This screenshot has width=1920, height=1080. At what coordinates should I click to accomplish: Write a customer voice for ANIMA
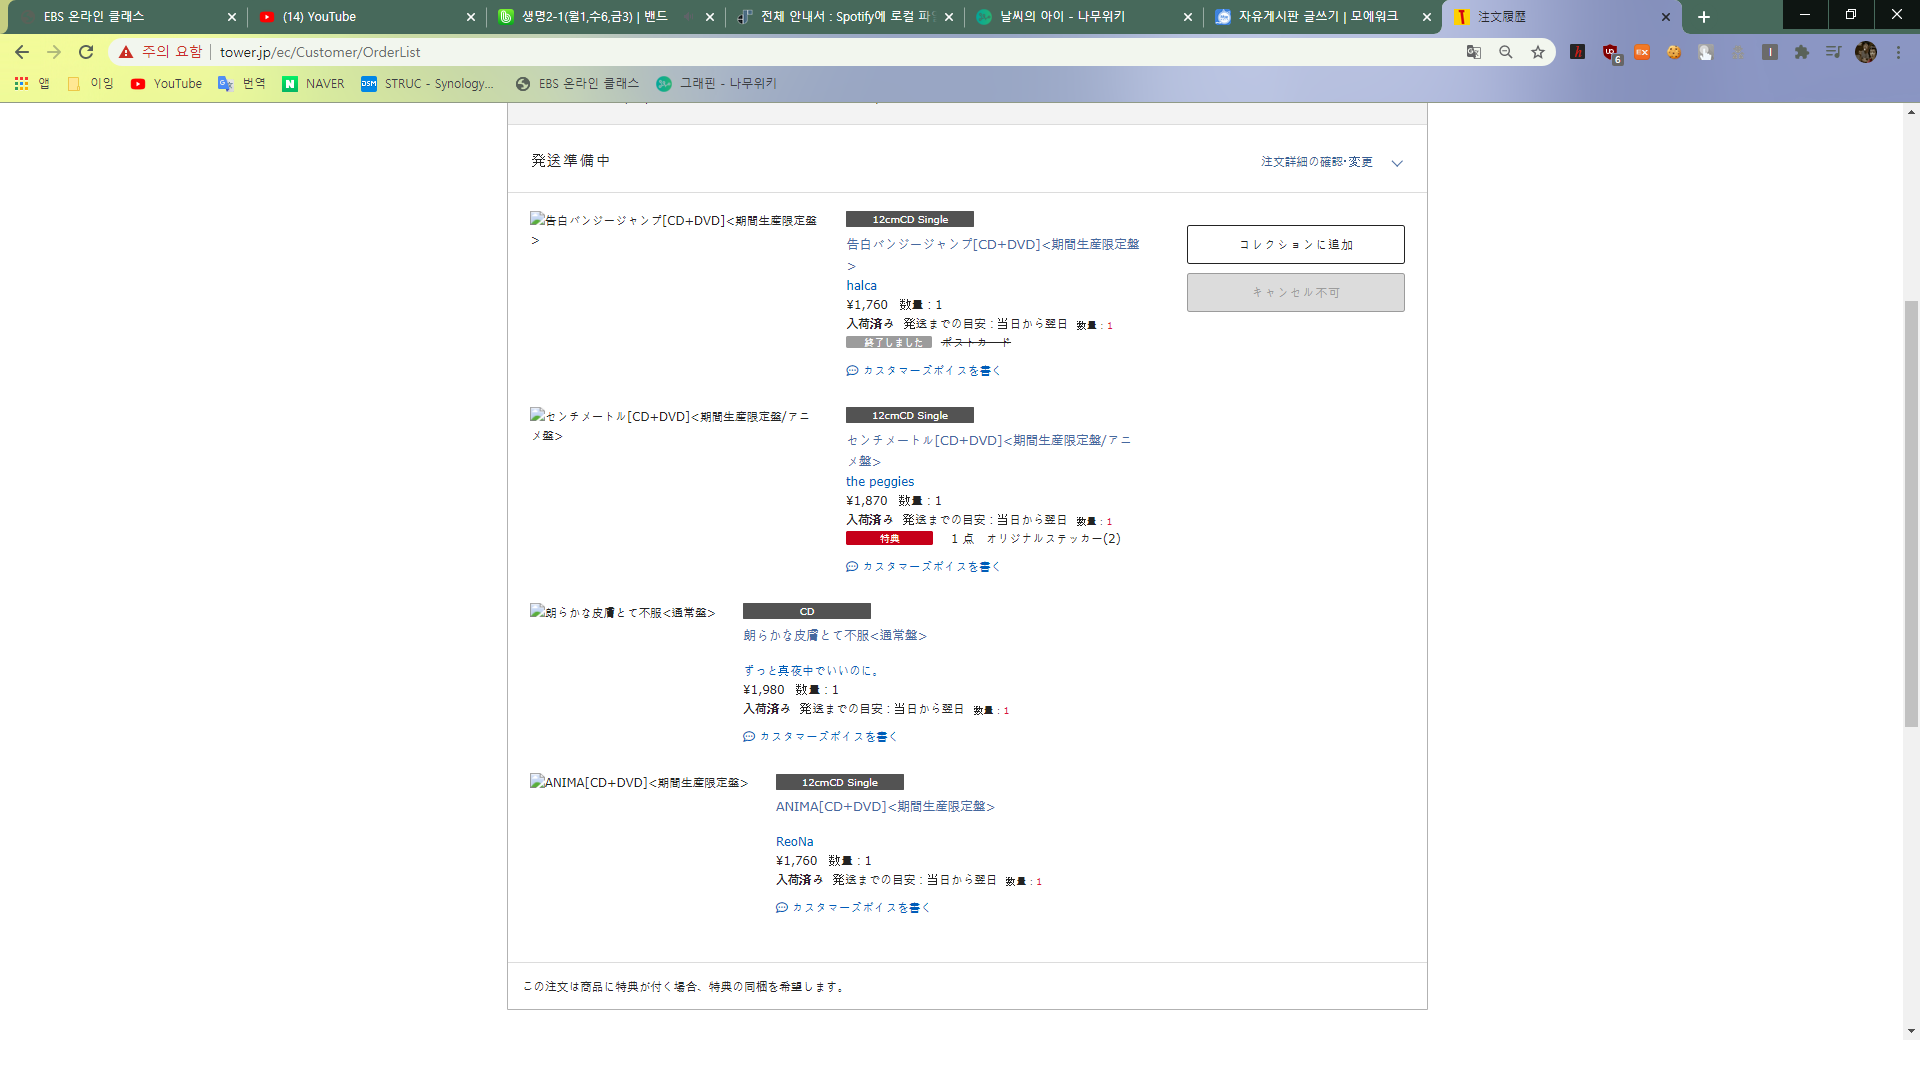(x=853, y=908)
